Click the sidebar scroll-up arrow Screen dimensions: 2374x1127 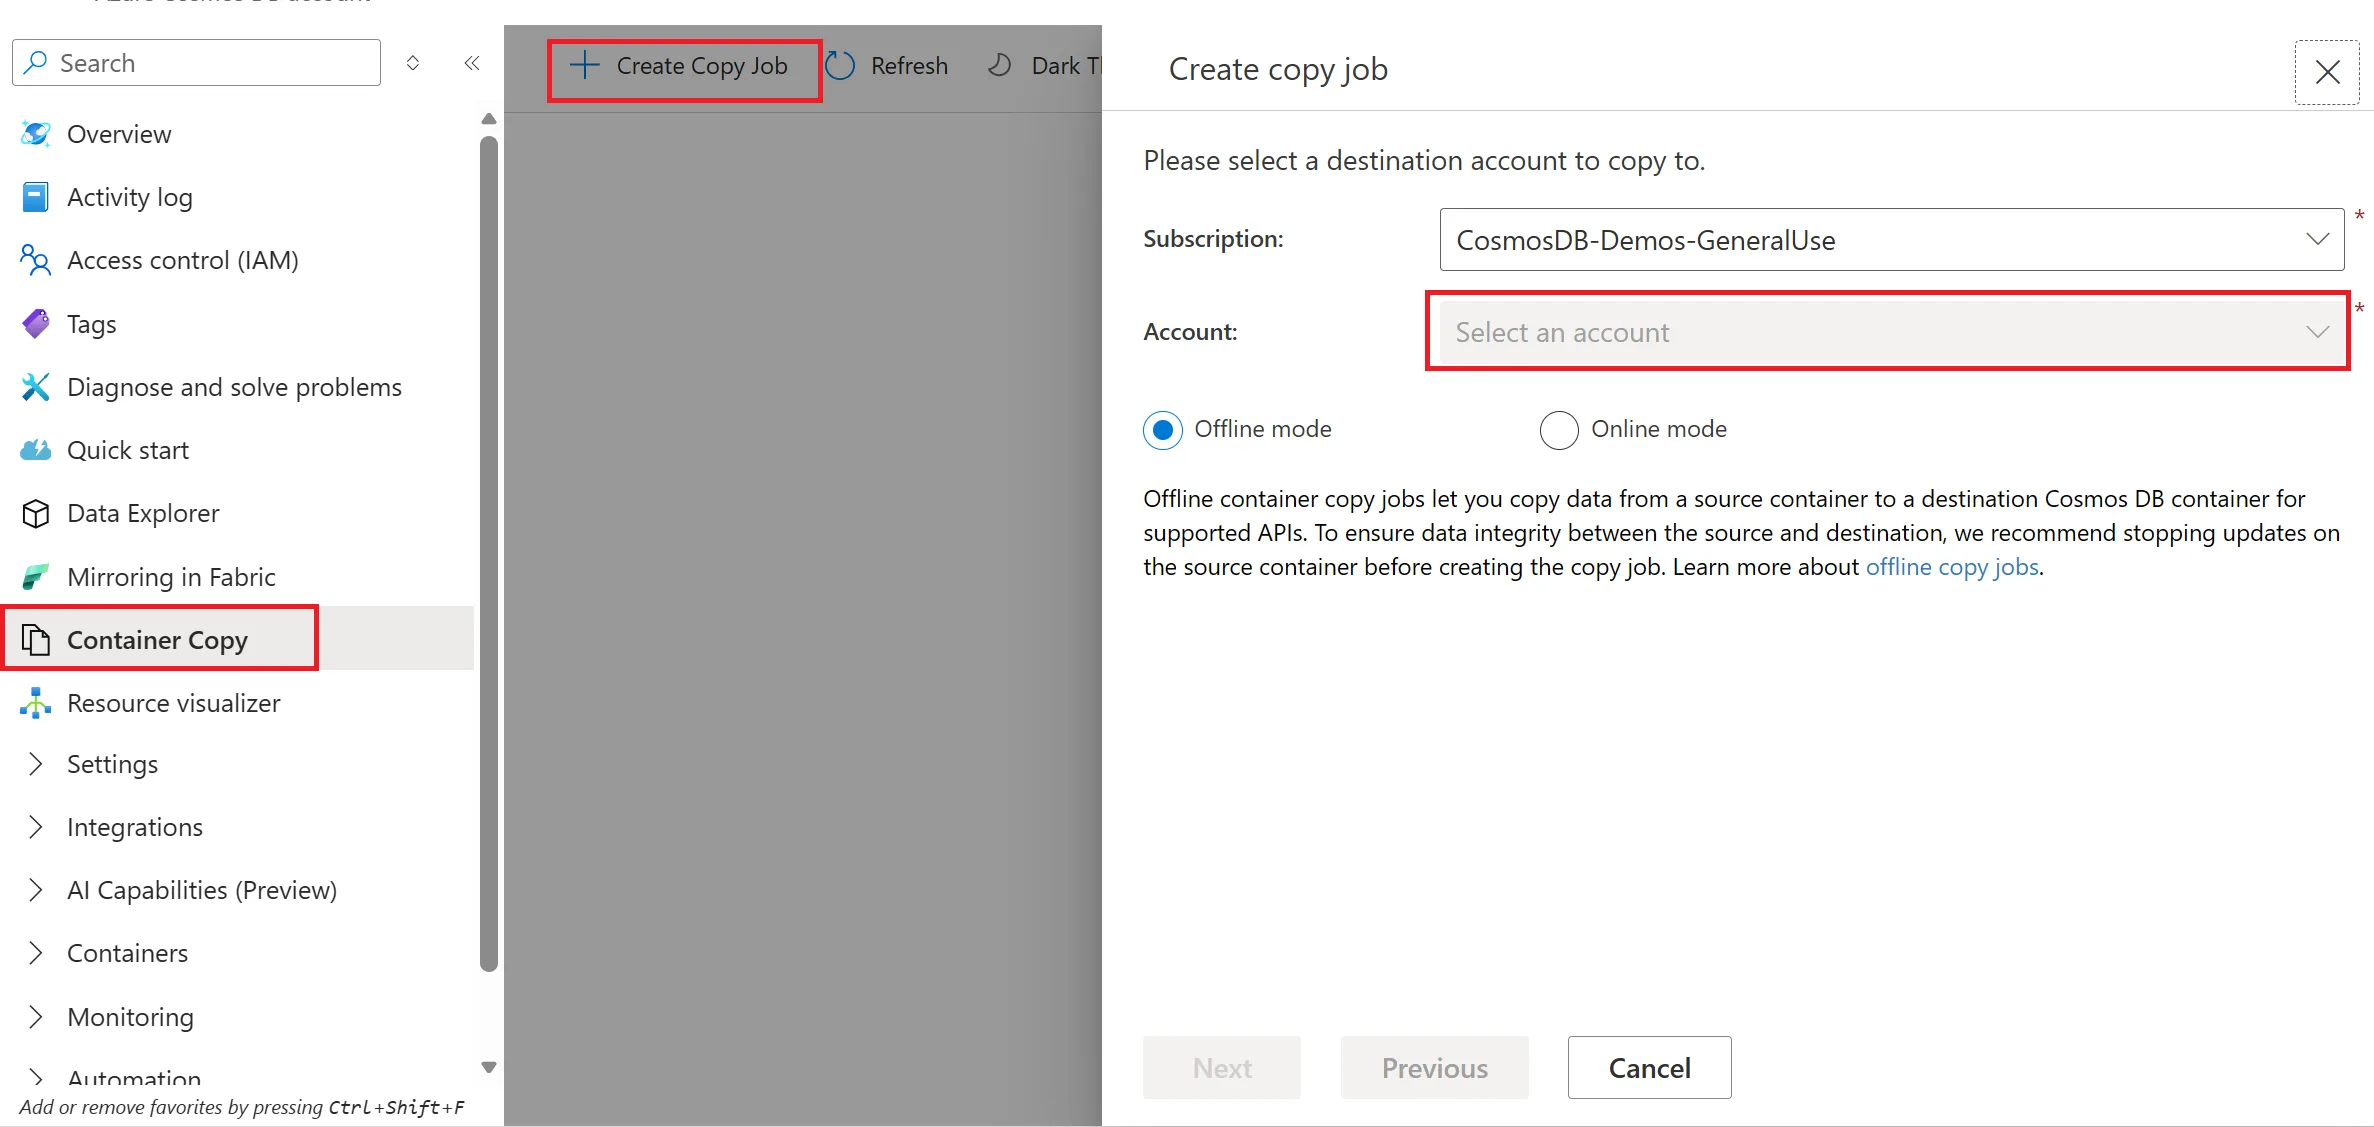(x=489, y=119)
